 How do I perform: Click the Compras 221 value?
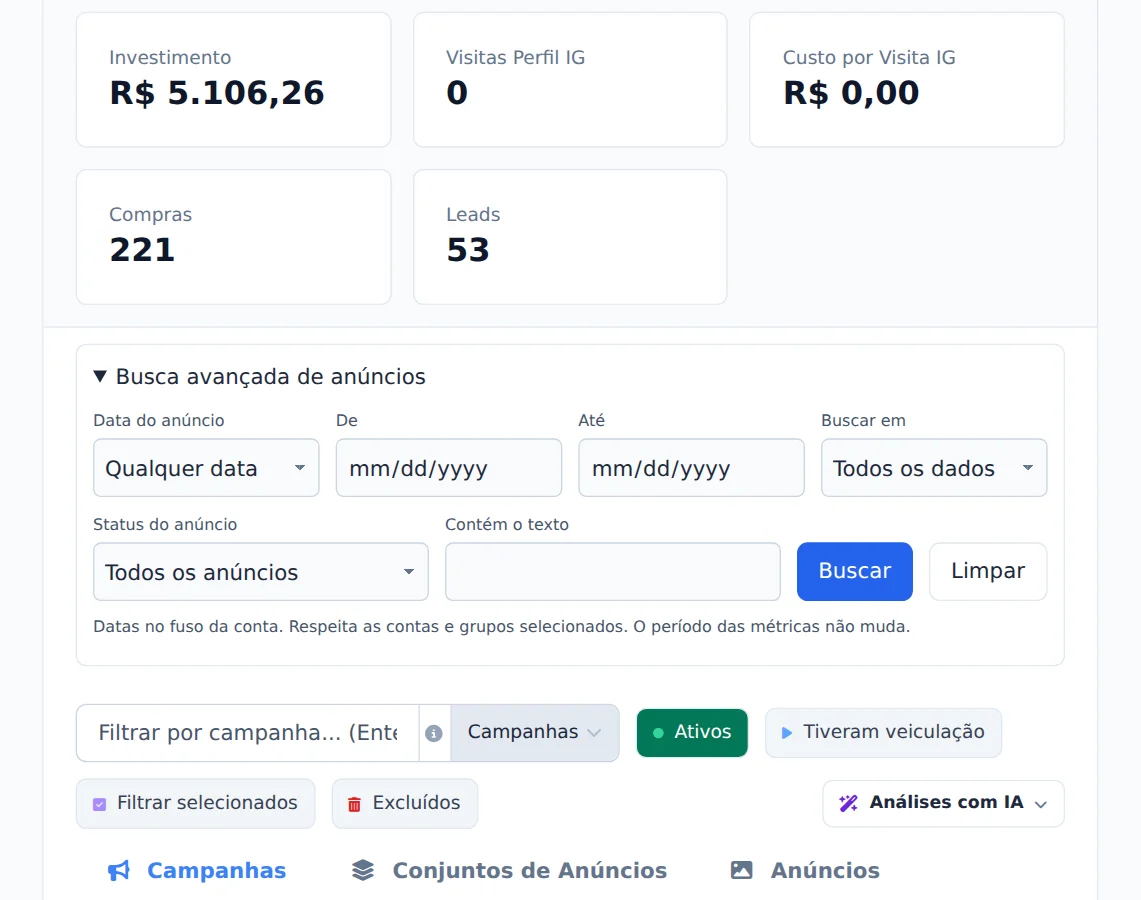pos(142,250)
